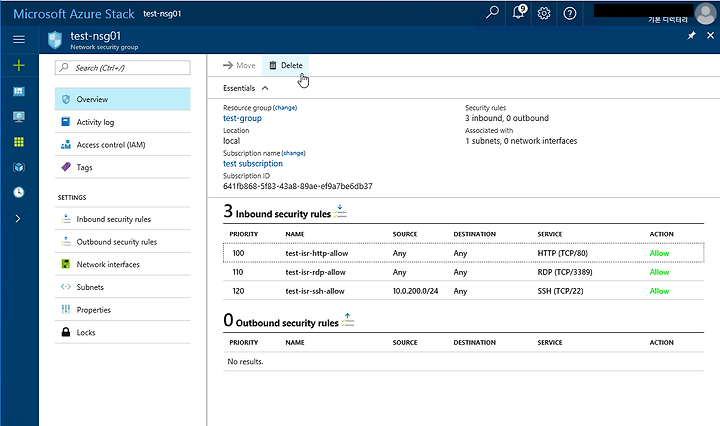
Task: Click the Inbound security rules list icon
Action: point(340,212)
